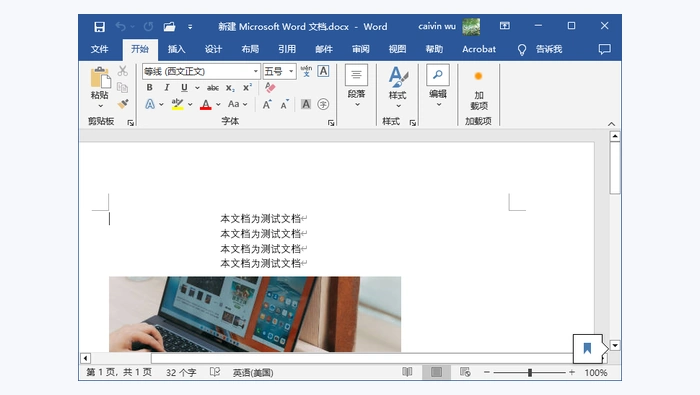This screenshot has height=395, width=700.
Task: Open the comments speech bubble icon
Action: [x=604, y=49]
